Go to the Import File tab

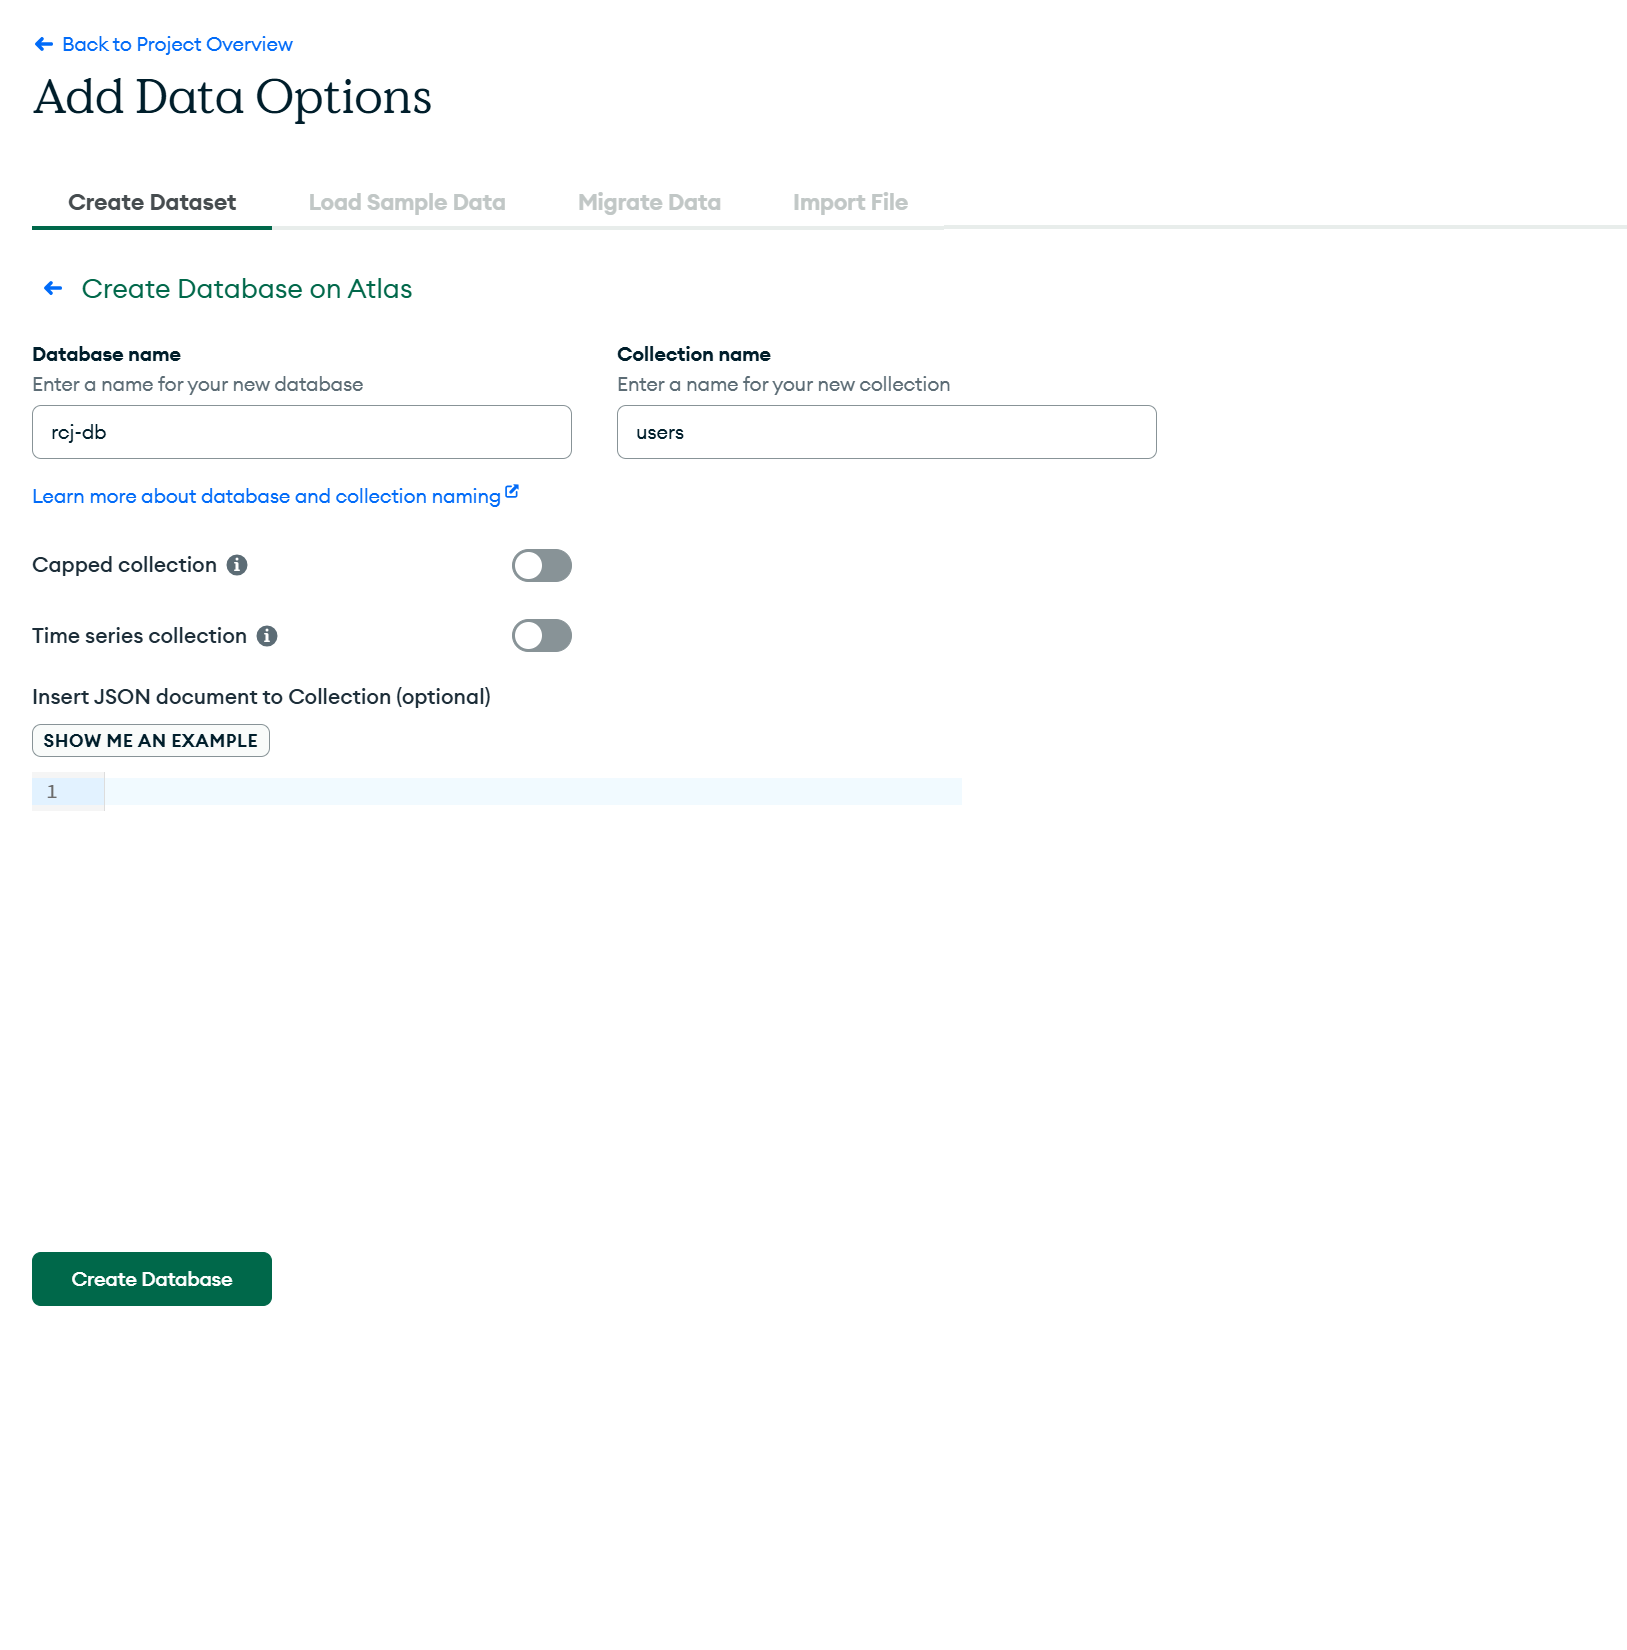pyautogui.click(x=850, y=202)
